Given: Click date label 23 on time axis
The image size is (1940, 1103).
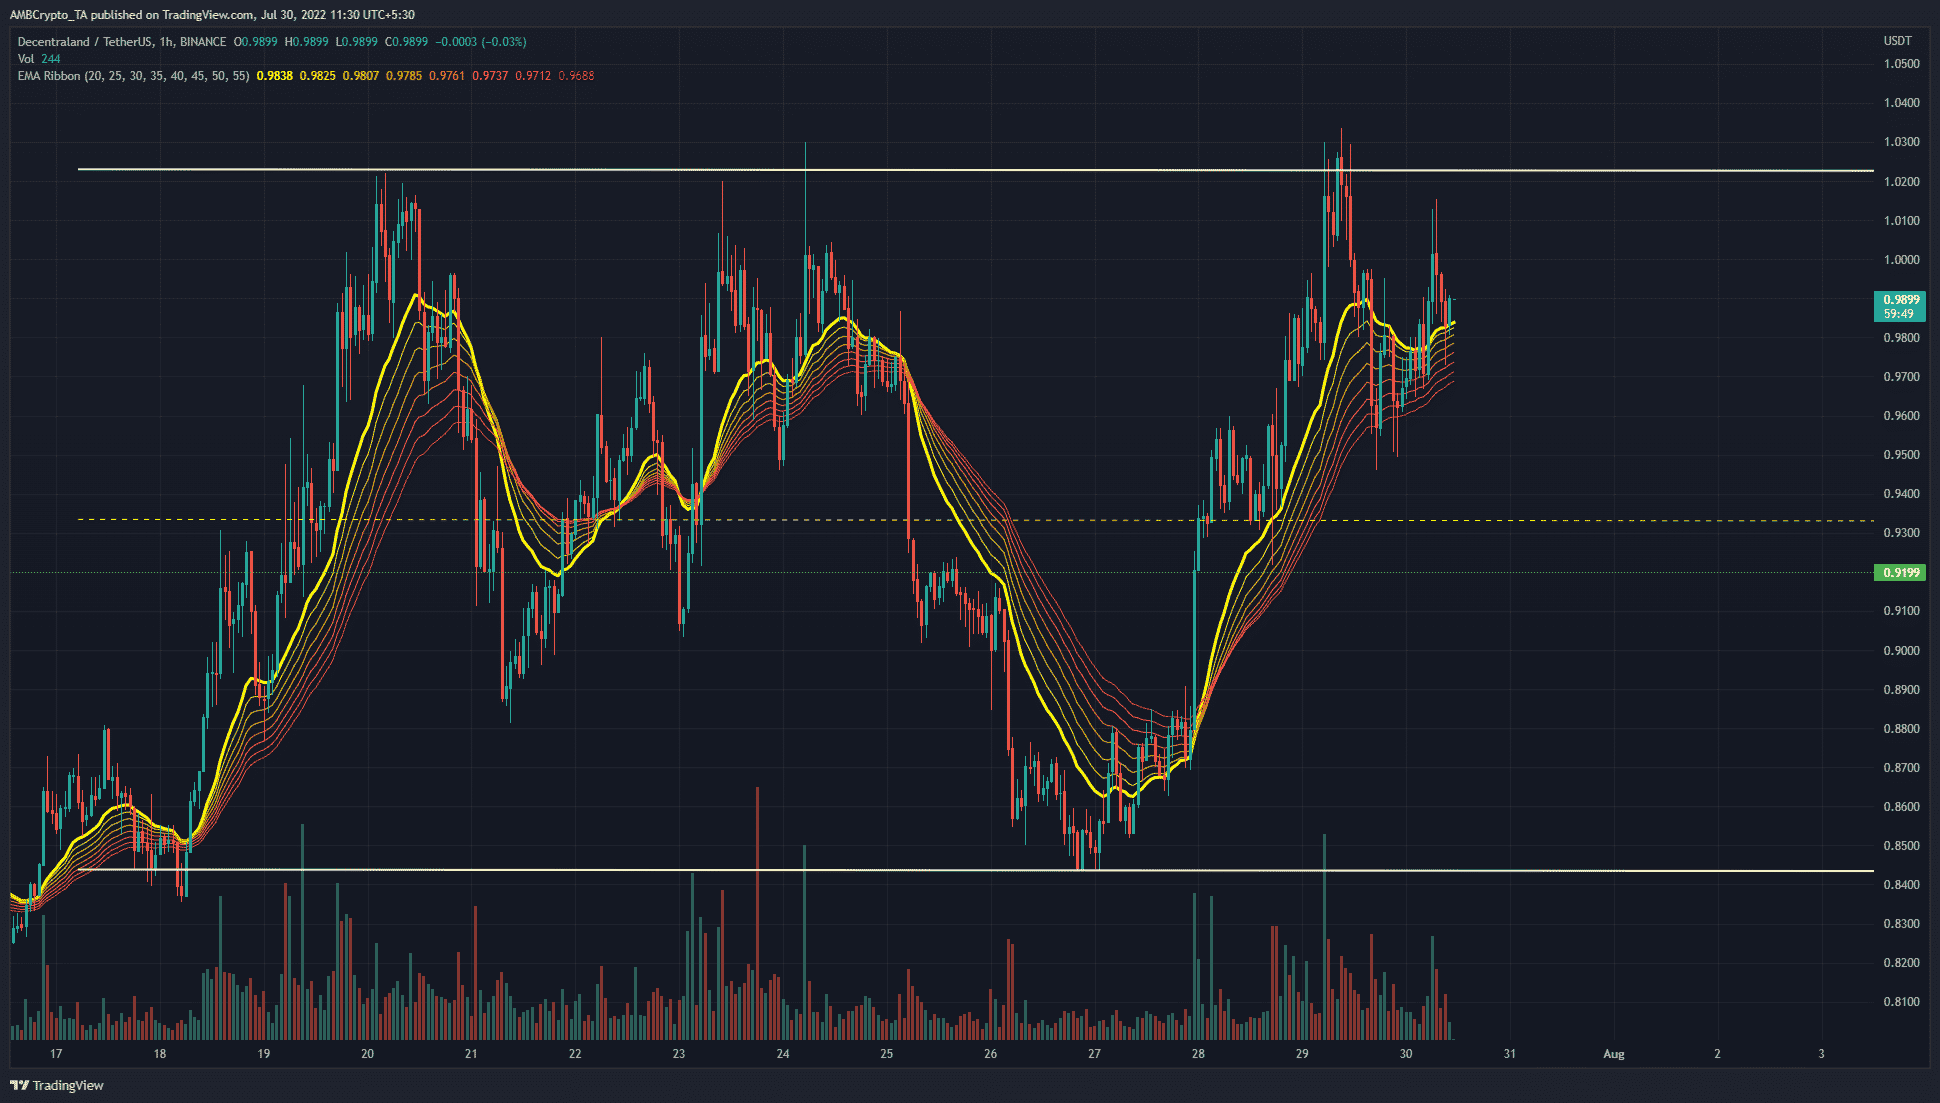Looking at the screenshot, I should coord(679,1054).
